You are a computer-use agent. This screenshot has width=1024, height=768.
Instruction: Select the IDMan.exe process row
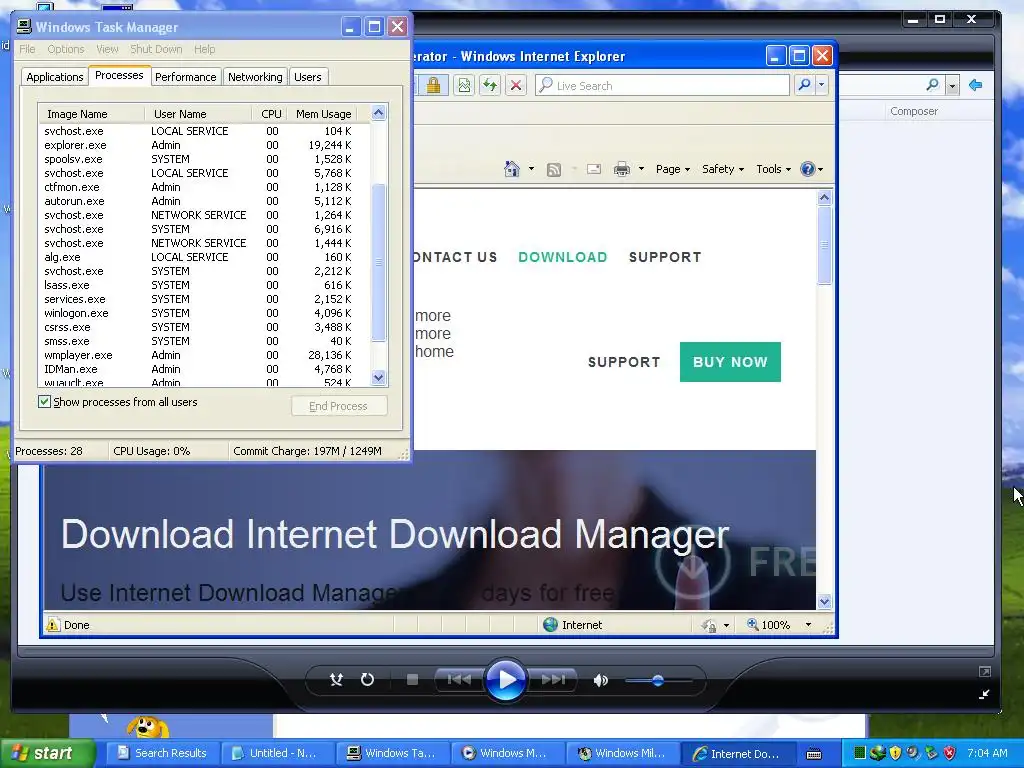204,369
